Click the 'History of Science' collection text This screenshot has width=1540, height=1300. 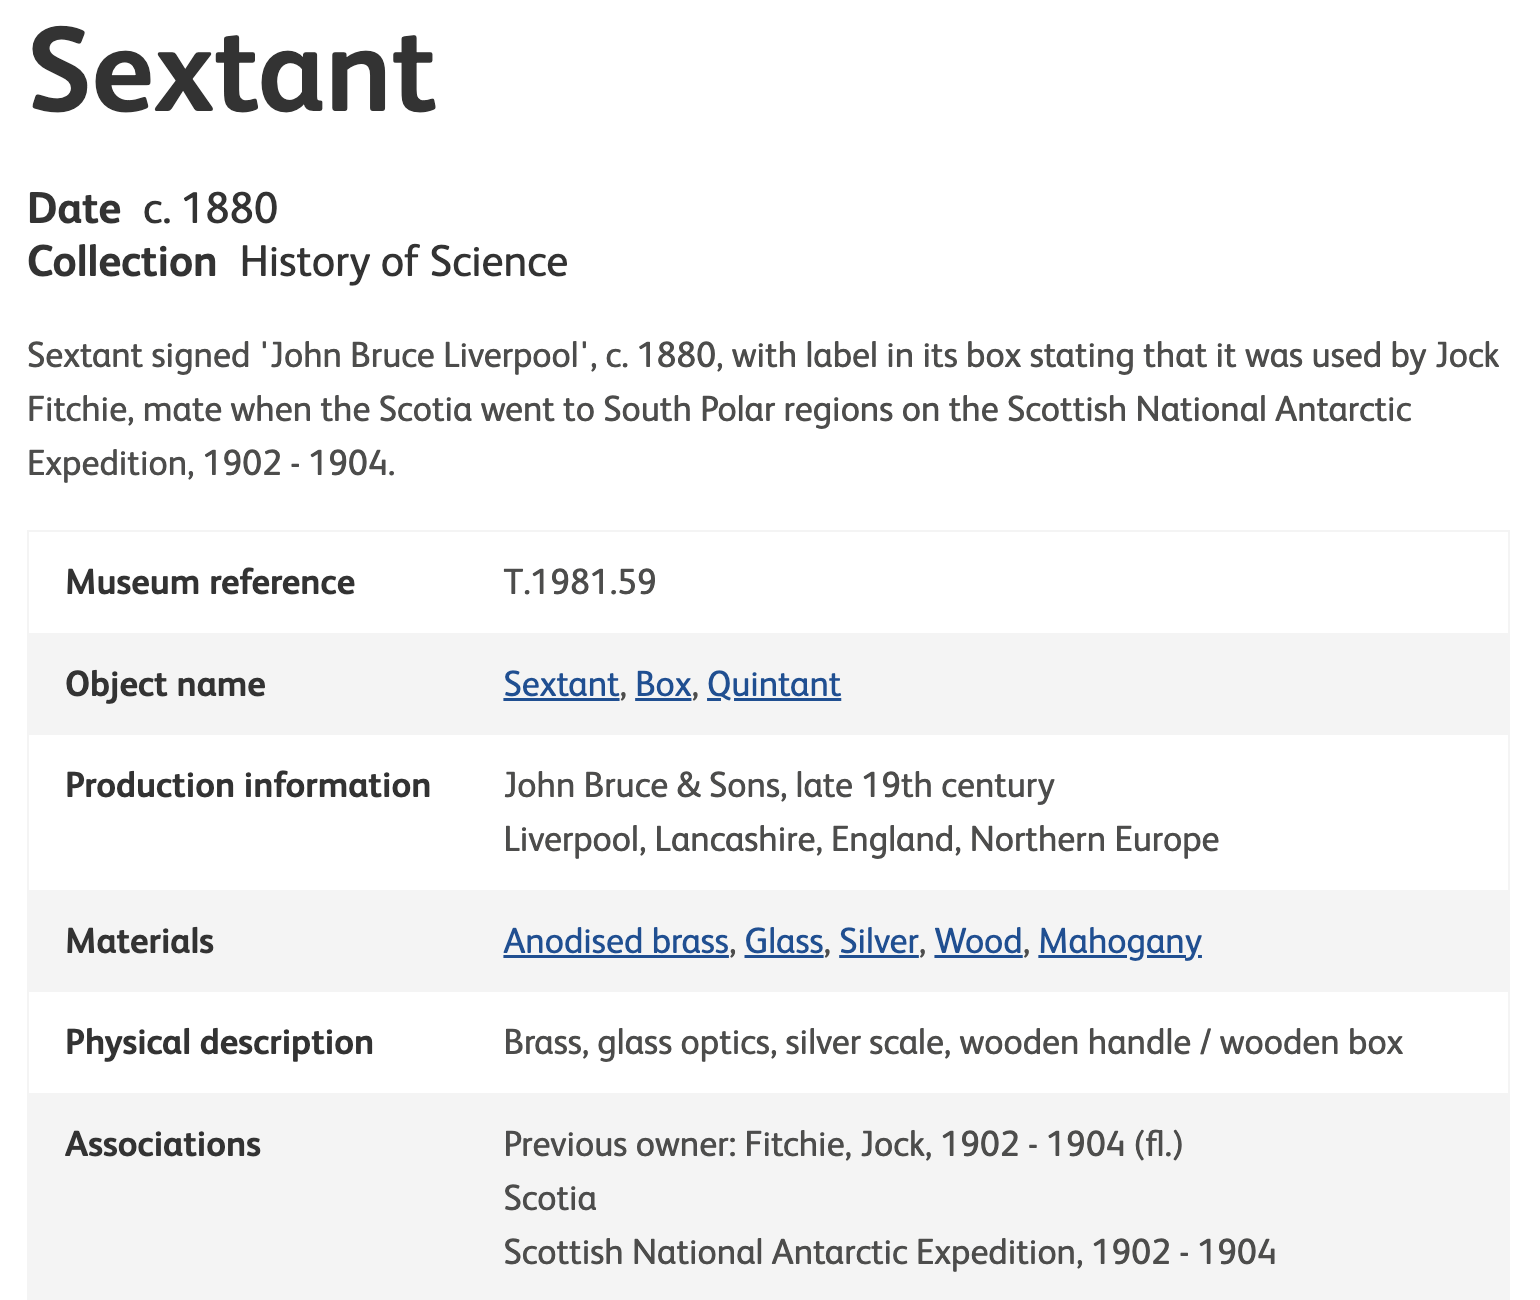click(x=403, y=262)
